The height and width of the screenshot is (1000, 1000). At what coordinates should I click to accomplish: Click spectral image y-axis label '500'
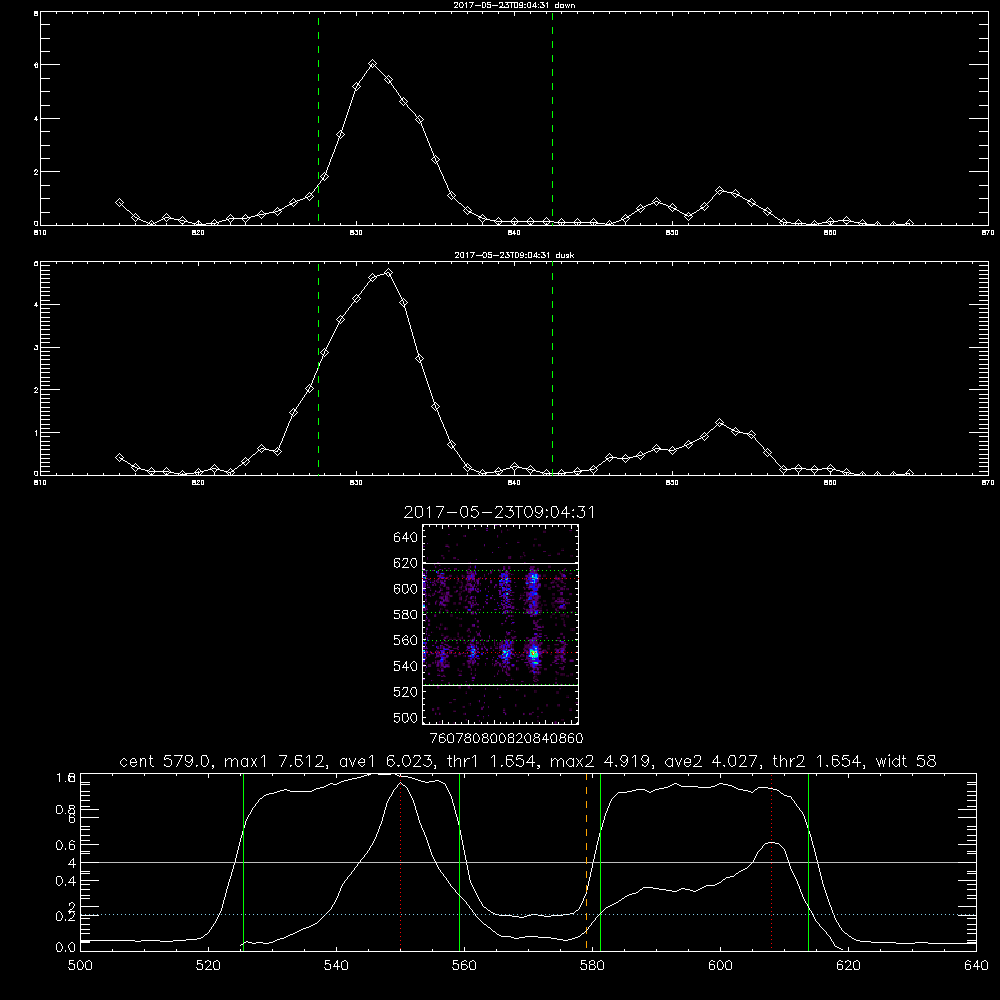pyautogui.click(x=405, y=717)
